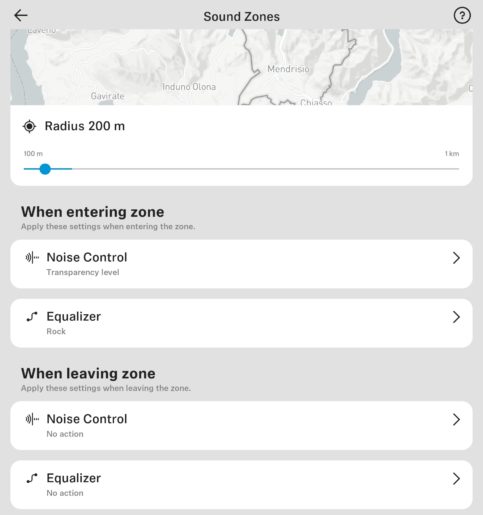This screenshot has width=483, height=515.
Task: Open Equalizer set to Rock
Action: pyautogui.click(x=241, y=323)
